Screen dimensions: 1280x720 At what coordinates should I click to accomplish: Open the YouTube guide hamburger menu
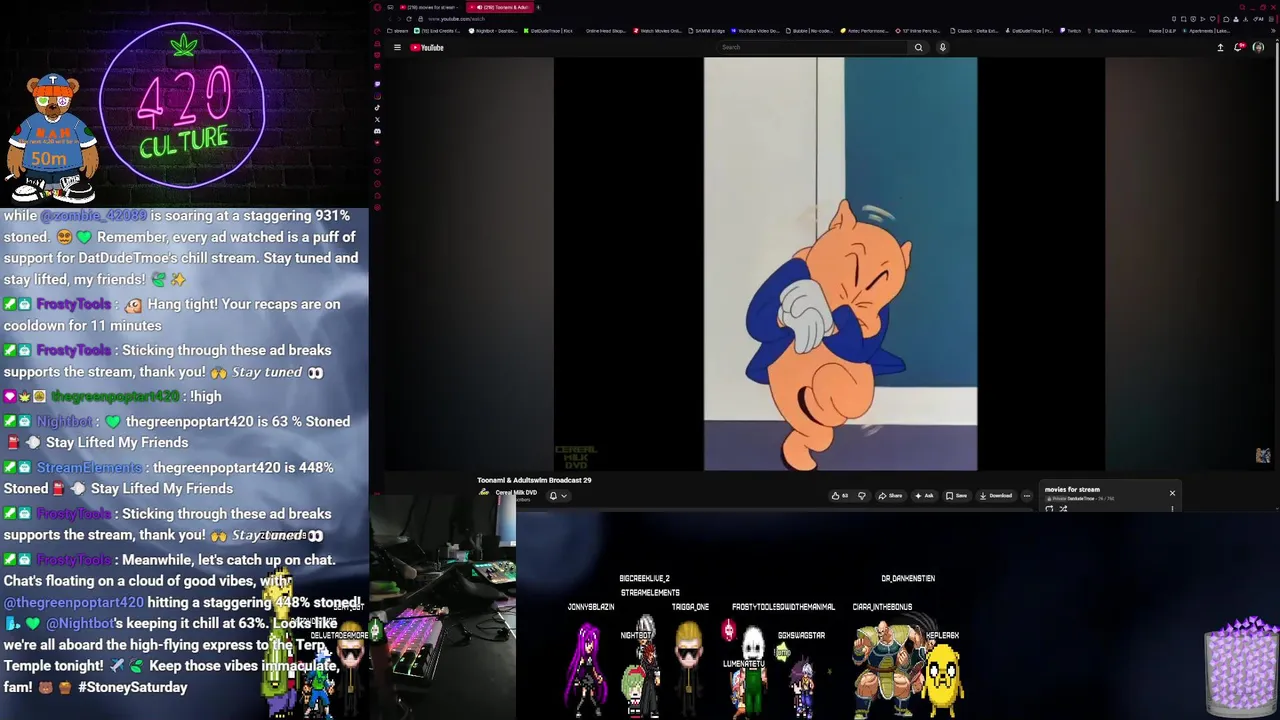(x=397, y=47)
